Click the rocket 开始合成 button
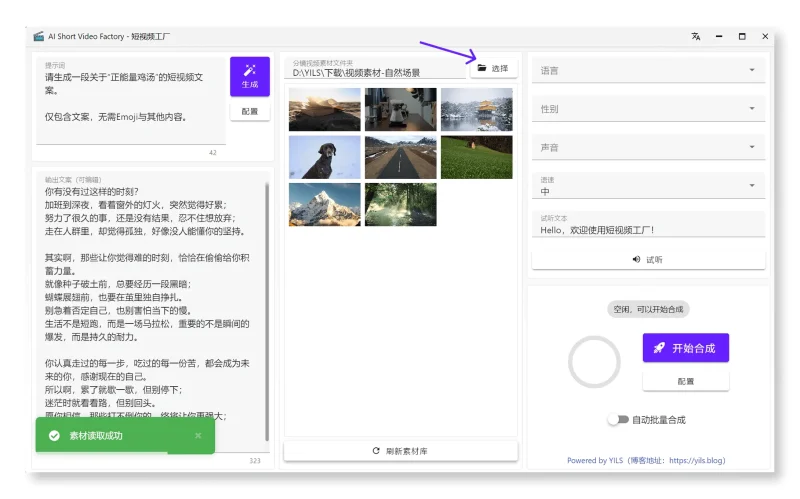This screenshot has width=800, height=499. coord(685,347)
